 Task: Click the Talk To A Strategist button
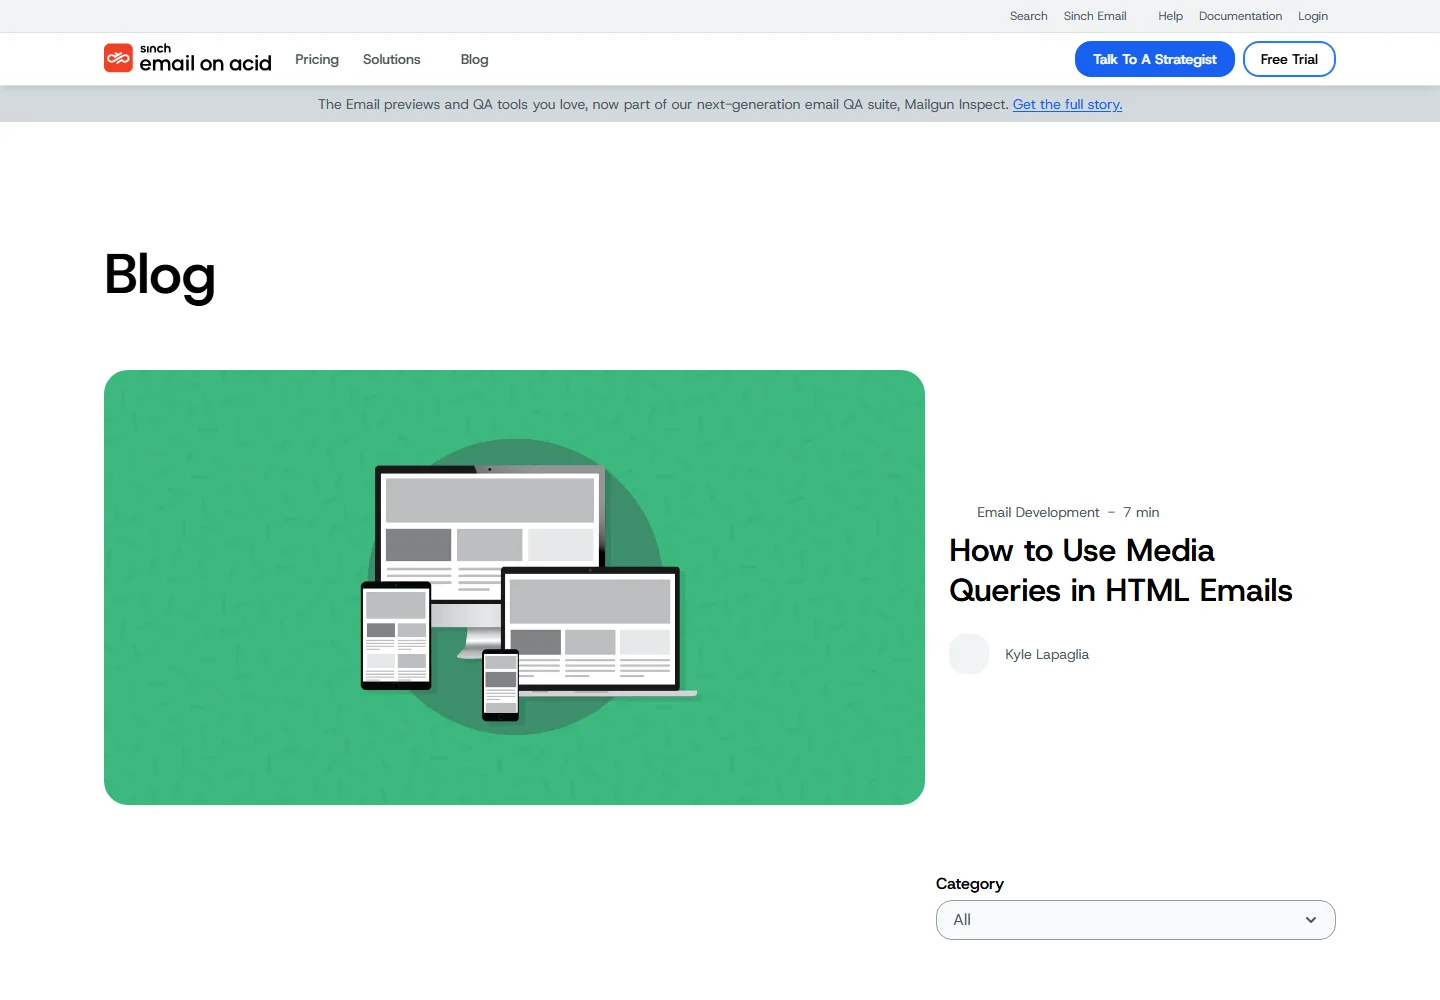[x=1155, y=59]
